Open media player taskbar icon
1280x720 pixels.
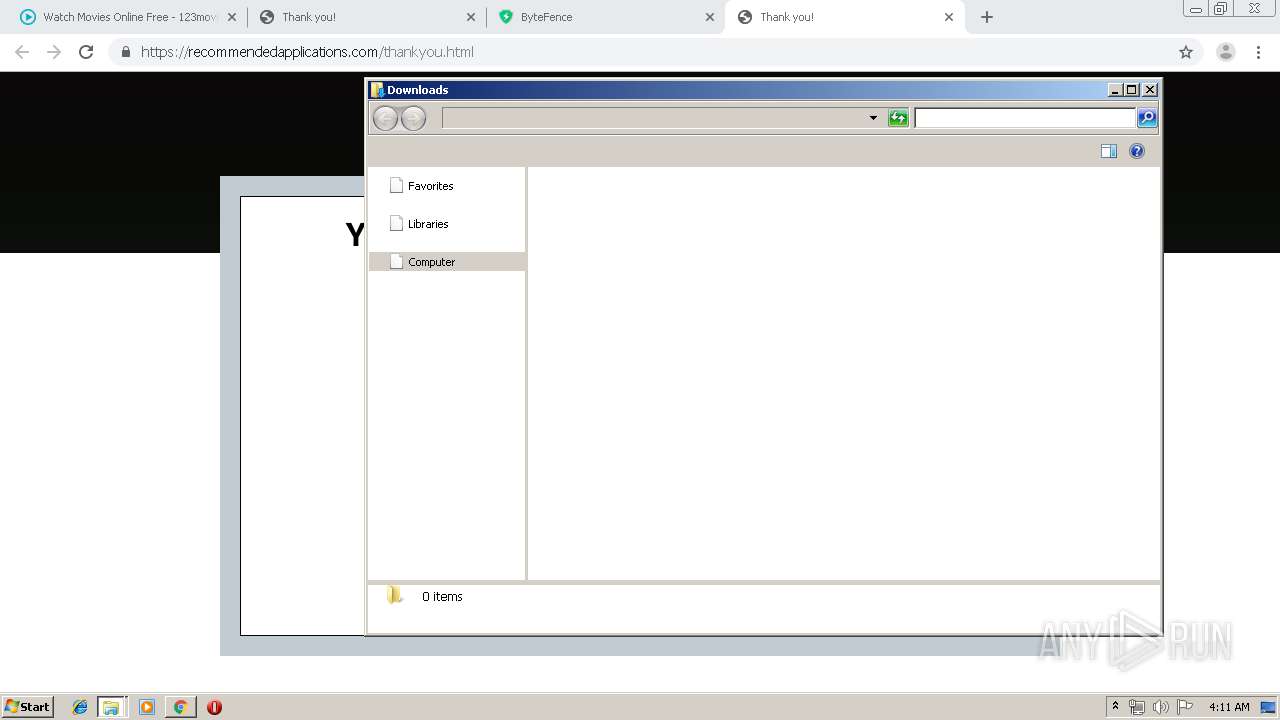(147, 707)
